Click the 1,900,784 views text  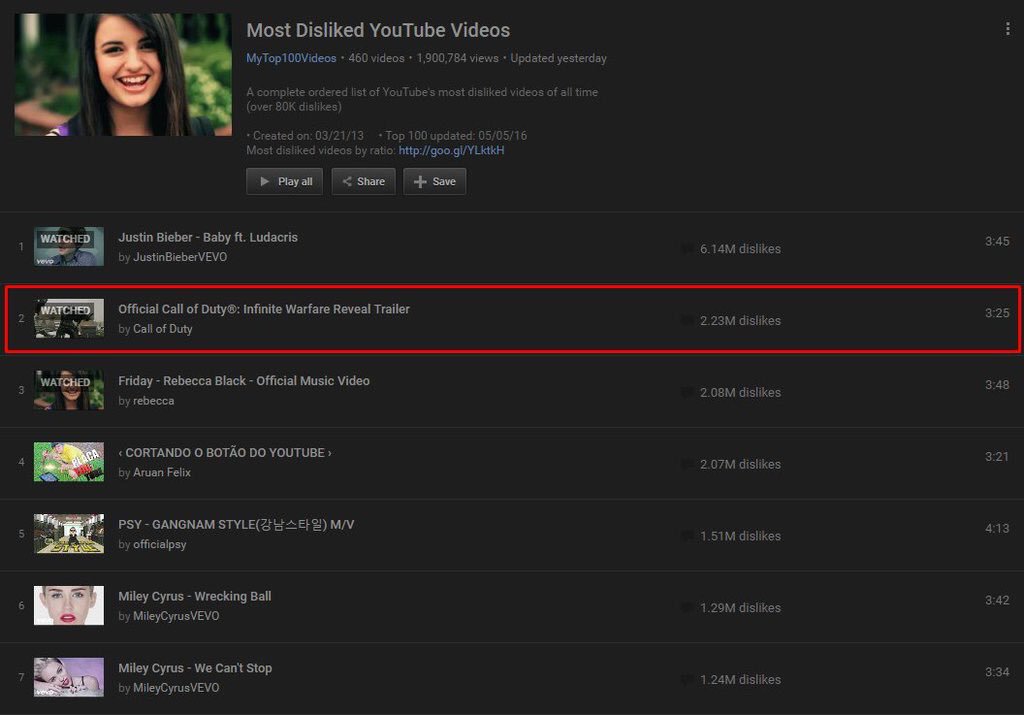coord(457,58)
